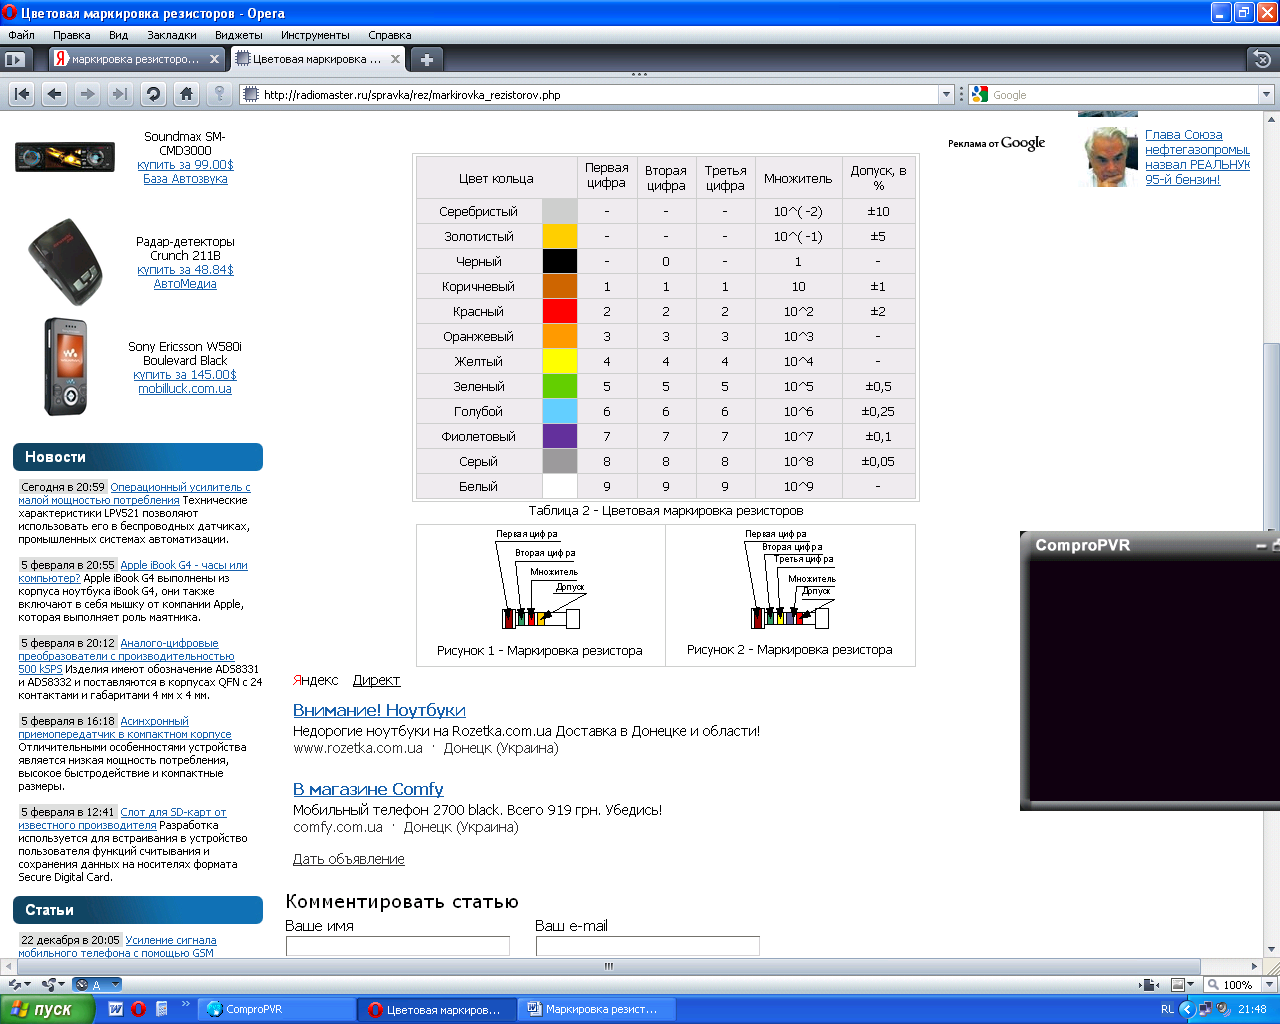The image size is (1280, 1024).
Task: Click the vertical scrollbar down arrow
Action: [1271, 949]
